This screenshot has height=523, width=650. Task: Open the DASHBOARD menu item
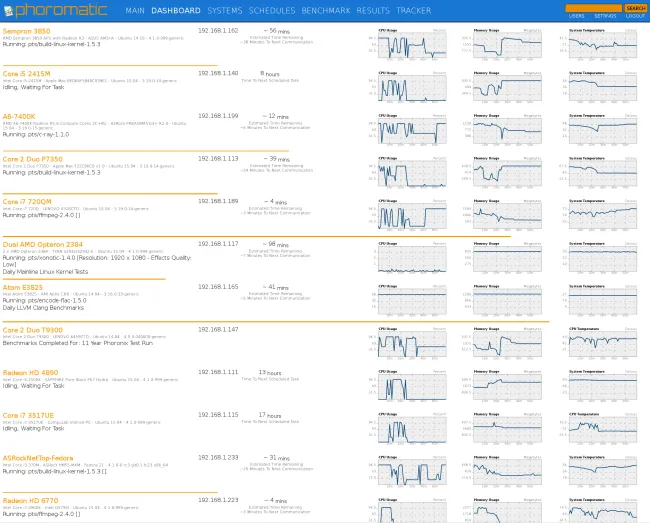click(x=176, y=11)
